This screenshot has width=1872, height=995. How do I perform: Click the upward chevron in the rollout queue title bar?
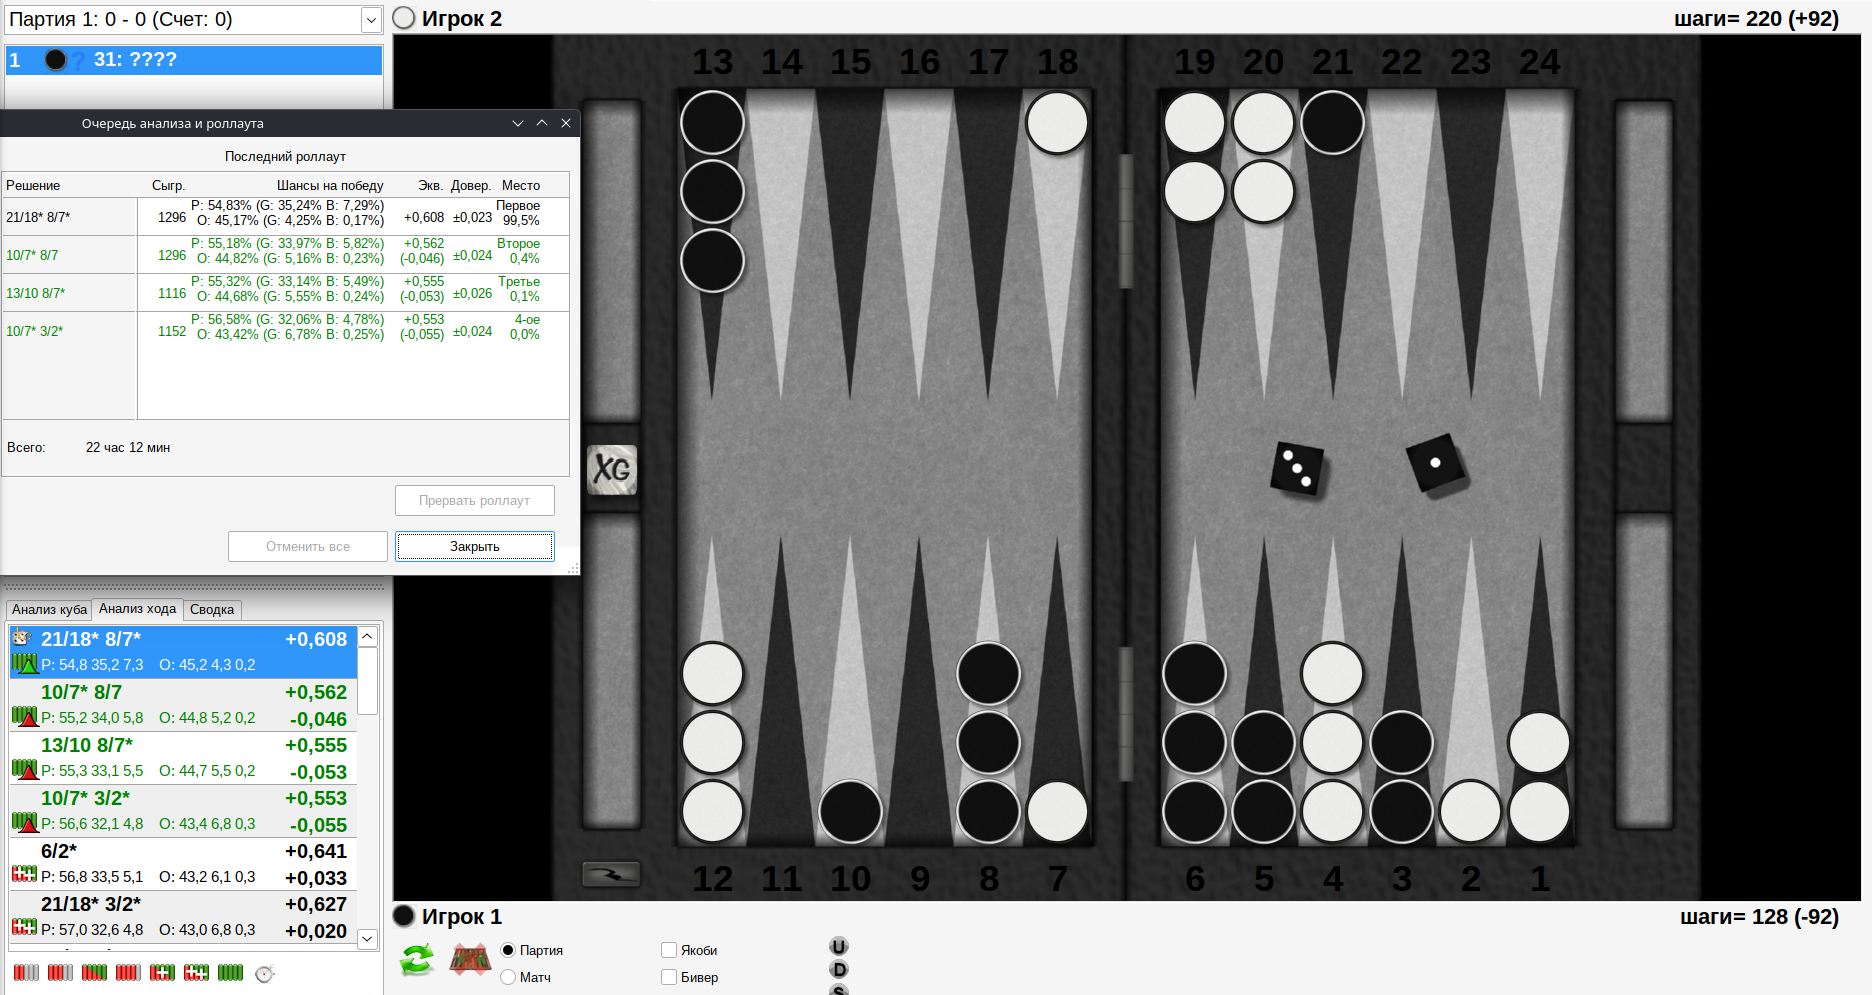(x=542, y=123)
